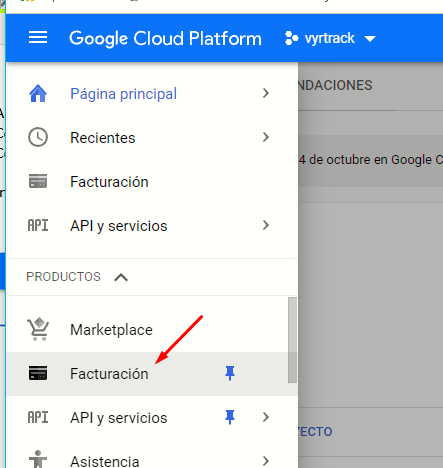Click the top Facturación credit card icon

pyautogui.click(x=38, y=181)
